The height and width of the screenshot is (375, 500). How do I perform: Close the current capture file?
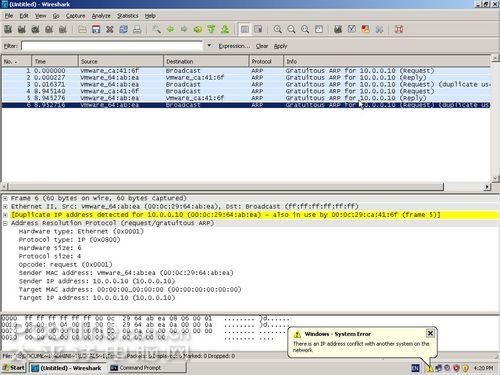pos(110,29)
